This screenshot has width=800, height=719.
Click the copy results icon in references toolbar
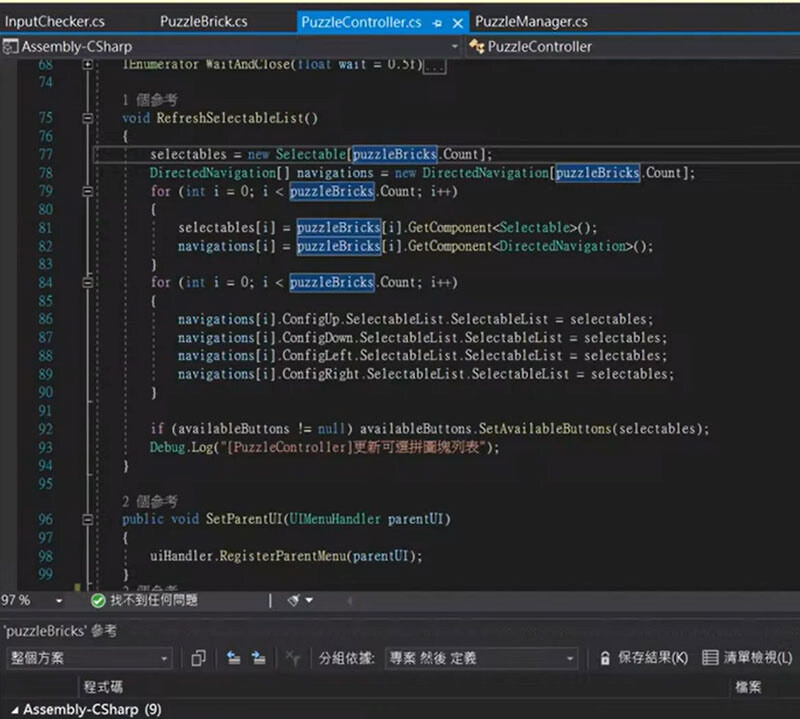pos(198,658)
